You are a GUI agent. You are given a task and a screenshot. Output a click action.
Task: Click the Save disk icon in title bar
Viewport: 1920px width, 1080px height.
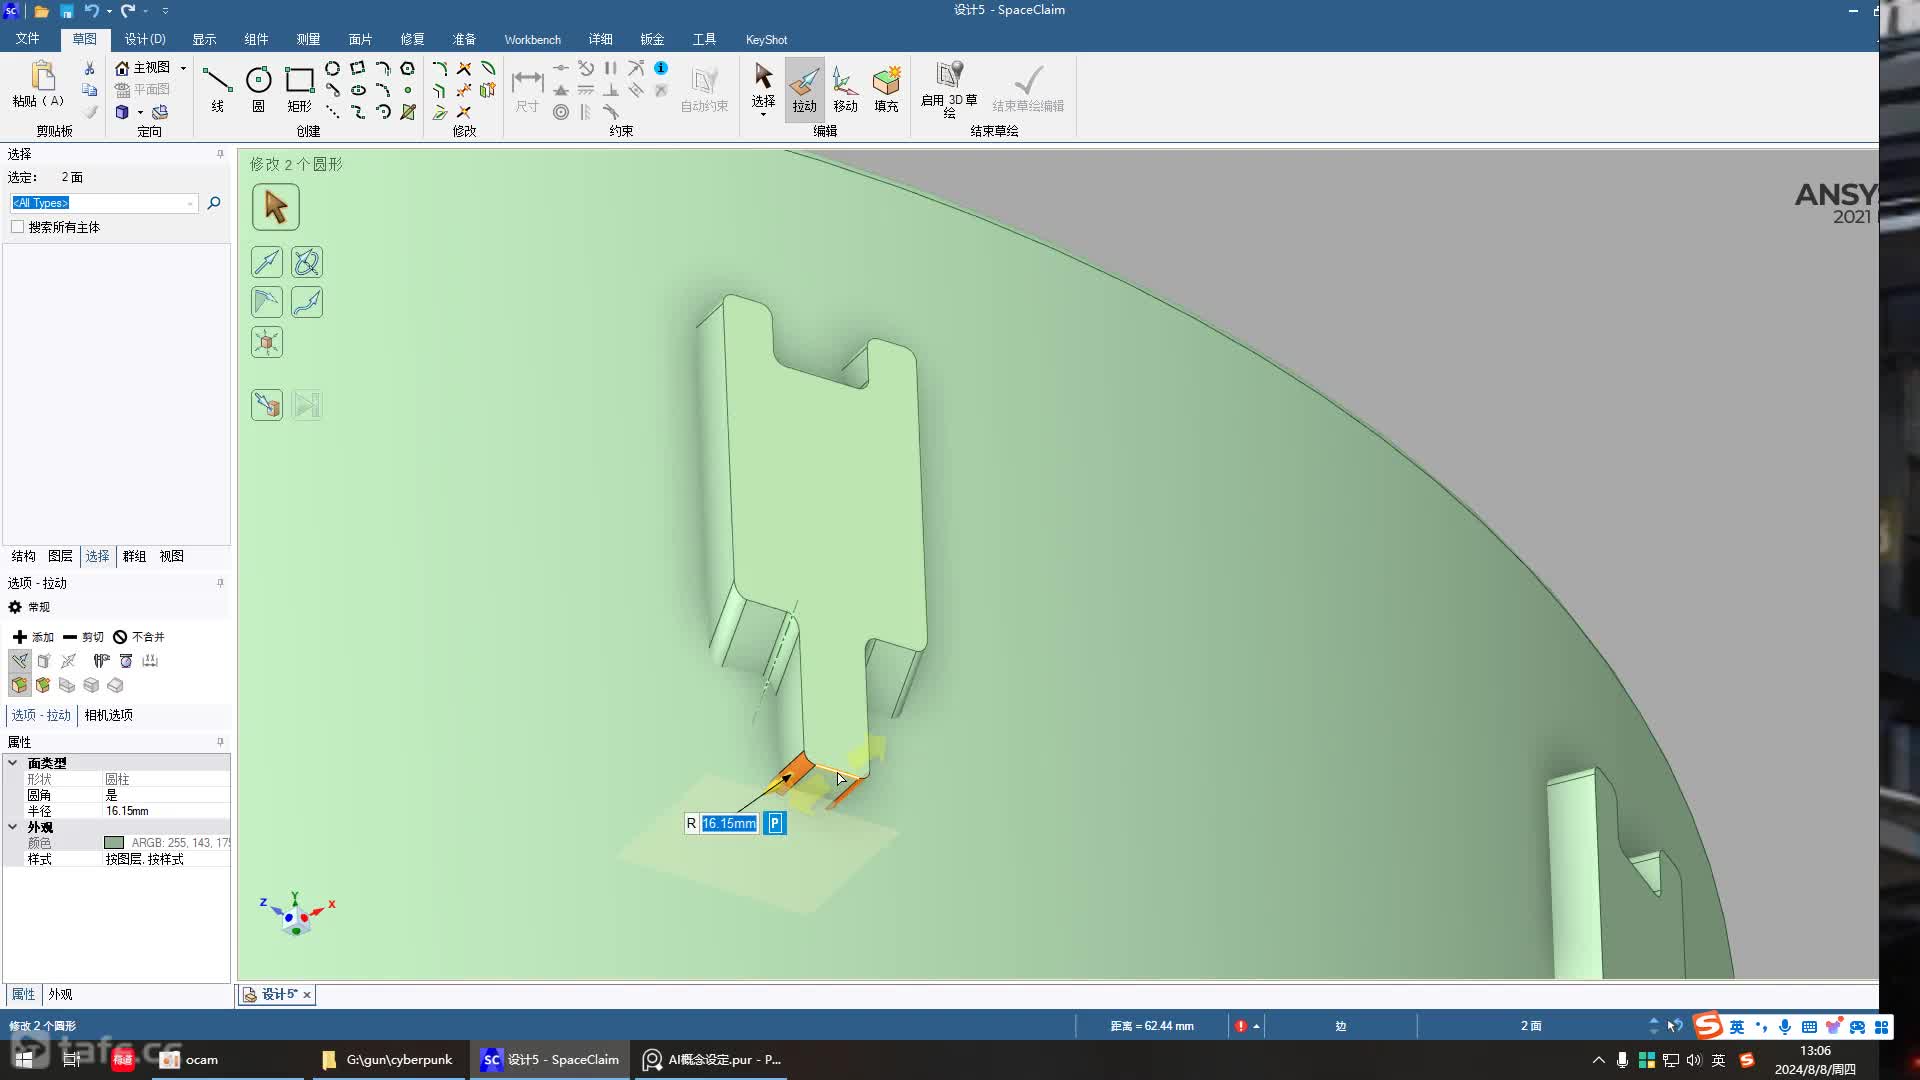pyautogui.click(x=66, y=11)
